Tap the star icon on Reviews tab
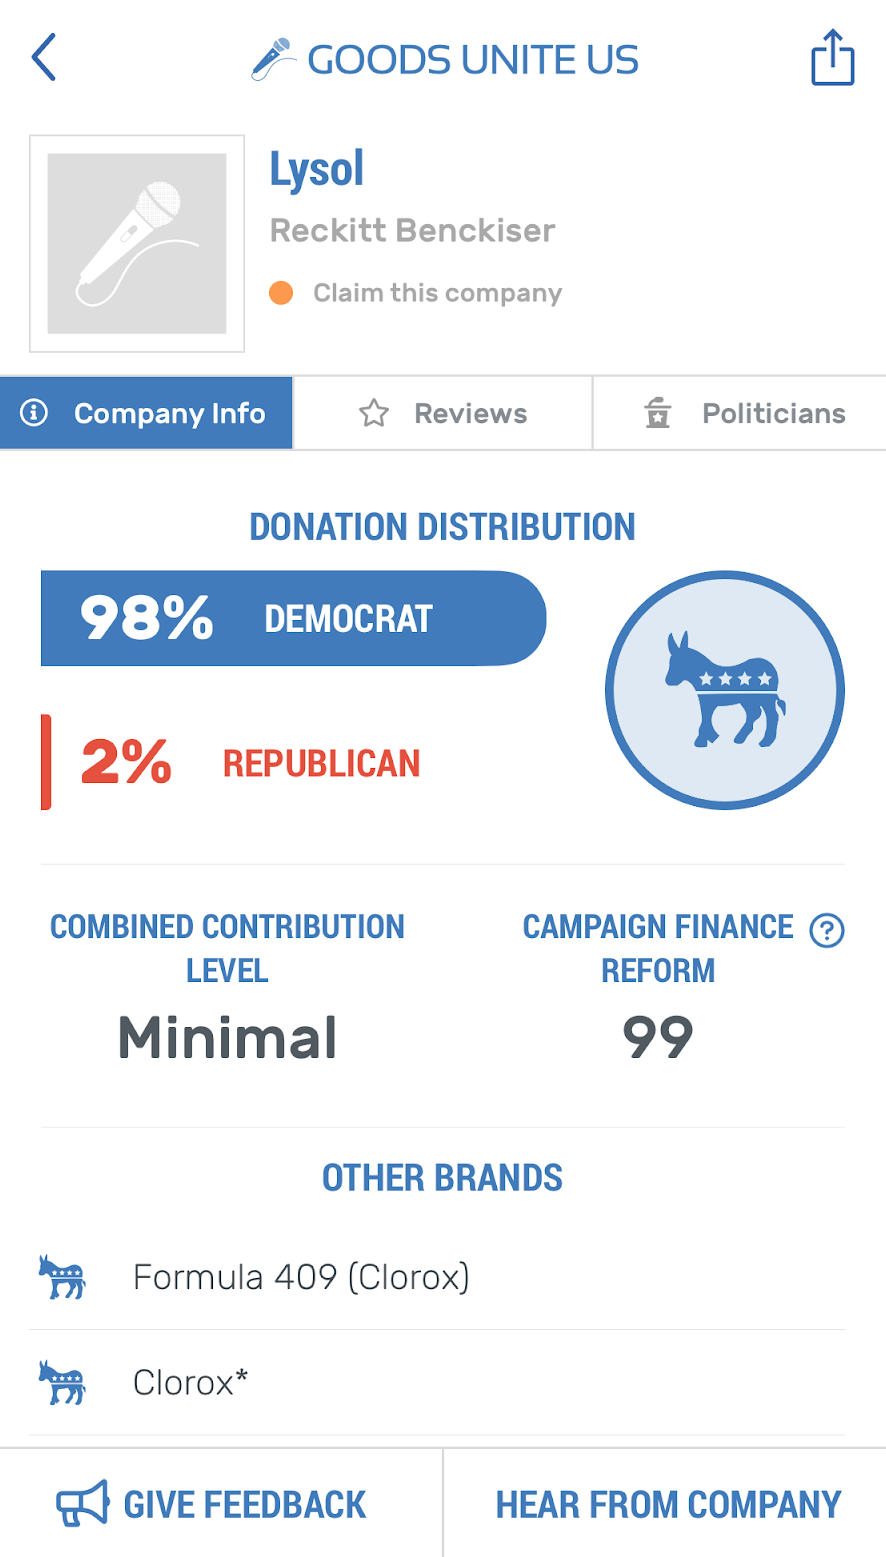The height and width of the screenshot is (1557, 886). [x=373, y=413]
